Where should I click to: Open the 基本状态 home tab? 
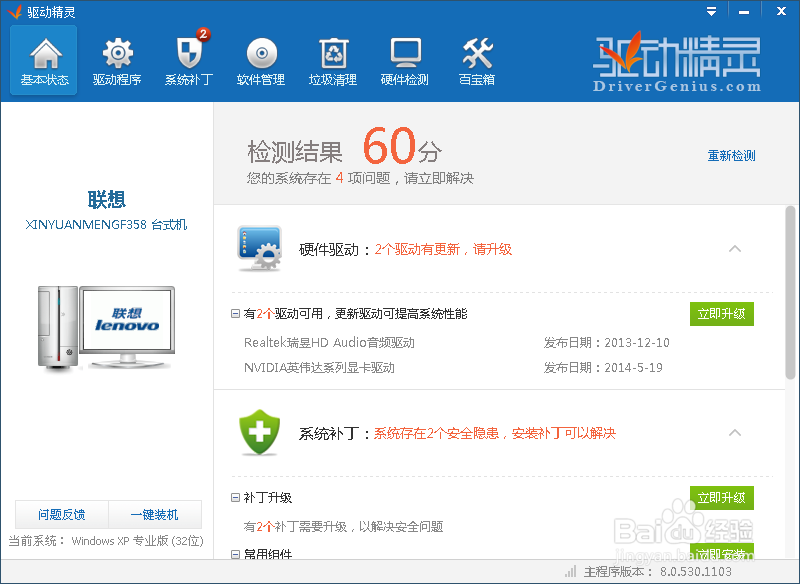pos(44,60)
